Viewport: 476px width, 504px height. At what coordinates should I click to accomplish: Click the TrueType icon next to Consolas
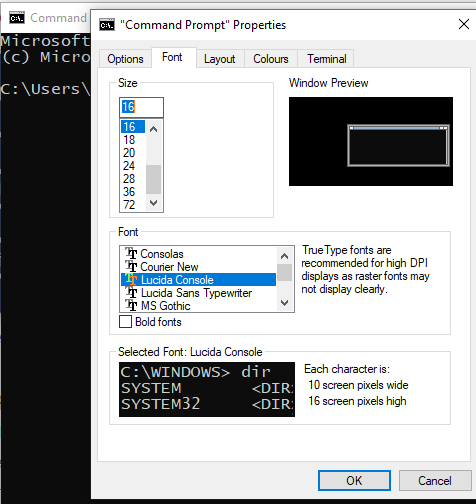[x=131, y=254]
